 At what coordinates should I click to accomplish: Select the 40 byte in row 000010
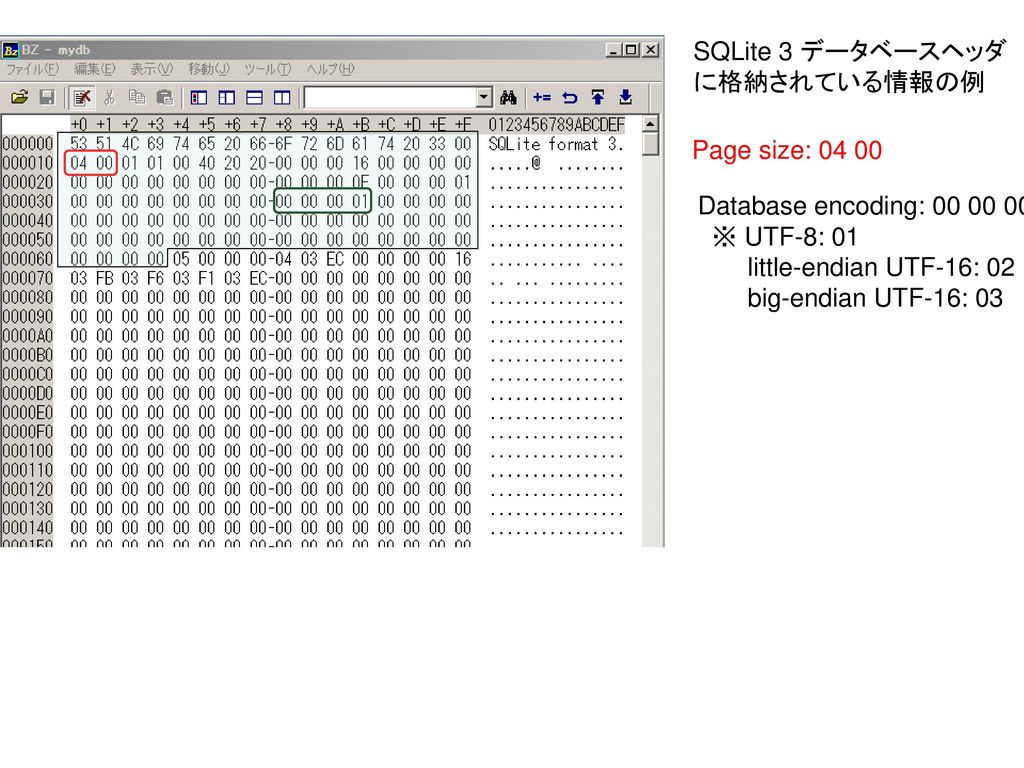point(206,163)
